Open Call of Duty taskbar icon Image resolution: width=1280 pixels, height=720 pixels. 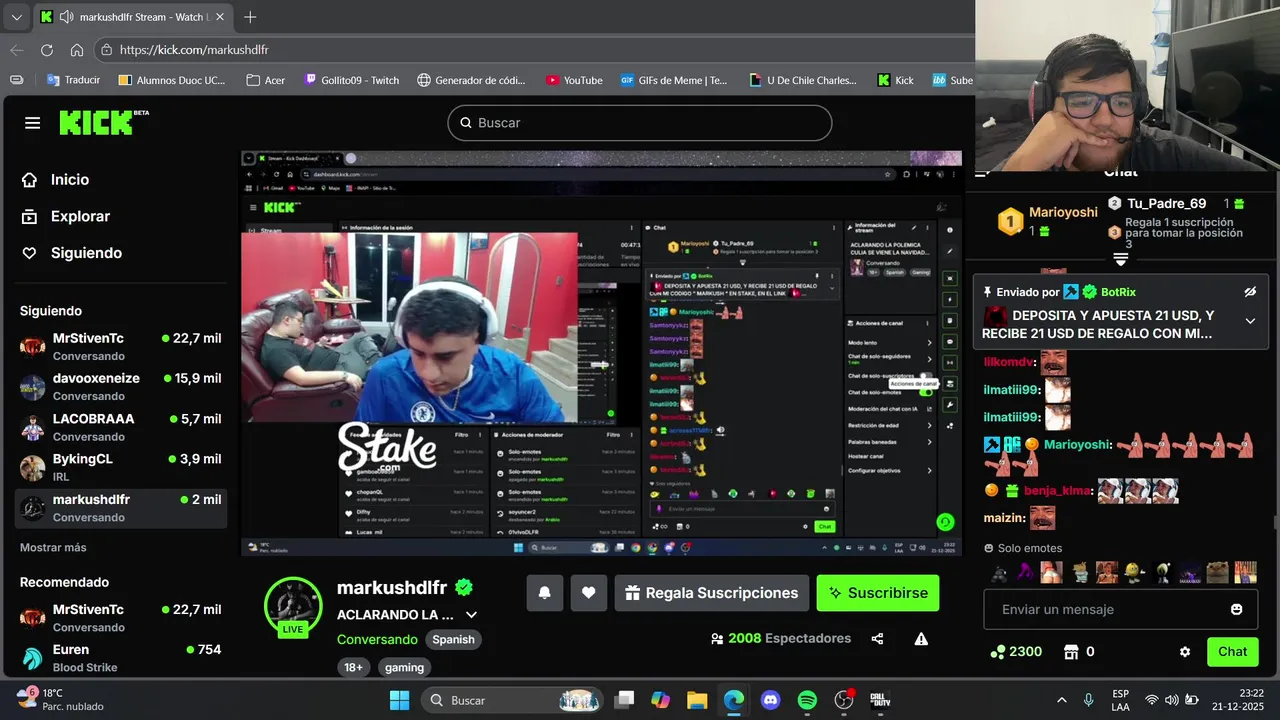[x=880, y=700]
